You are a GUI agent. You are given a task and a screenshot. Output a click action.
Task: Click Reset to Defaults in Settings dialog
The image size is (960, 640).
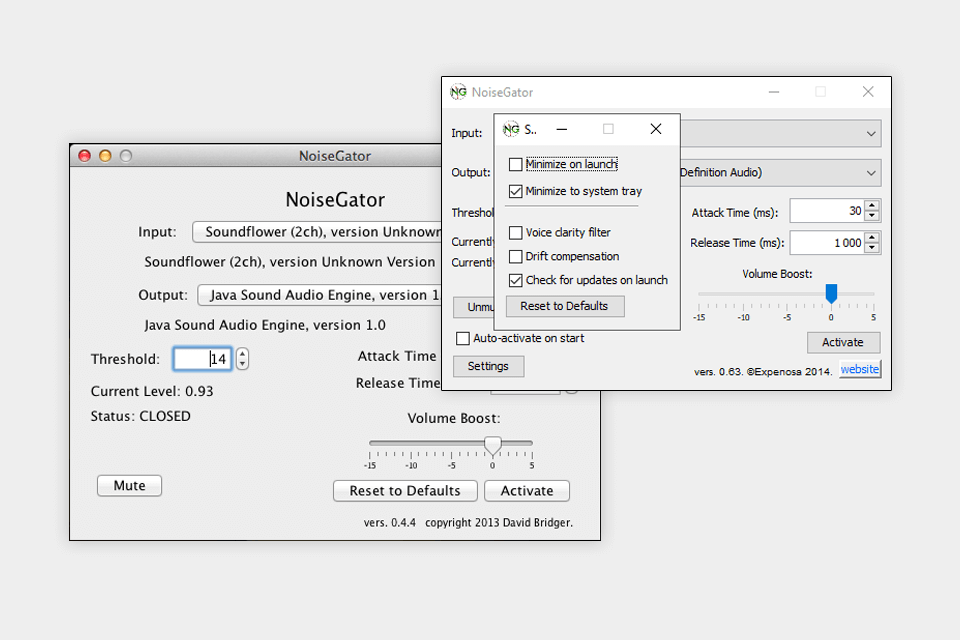(564, 306)
